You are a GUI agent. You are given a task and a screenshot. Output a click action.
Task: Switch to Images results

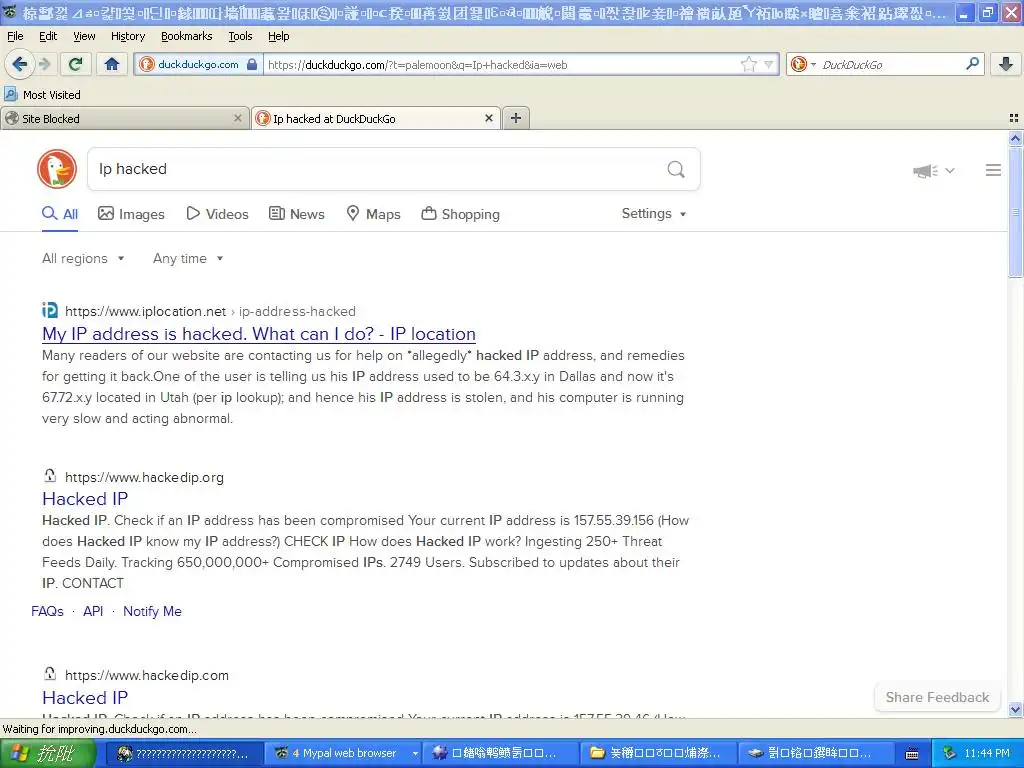click(131, 214)
